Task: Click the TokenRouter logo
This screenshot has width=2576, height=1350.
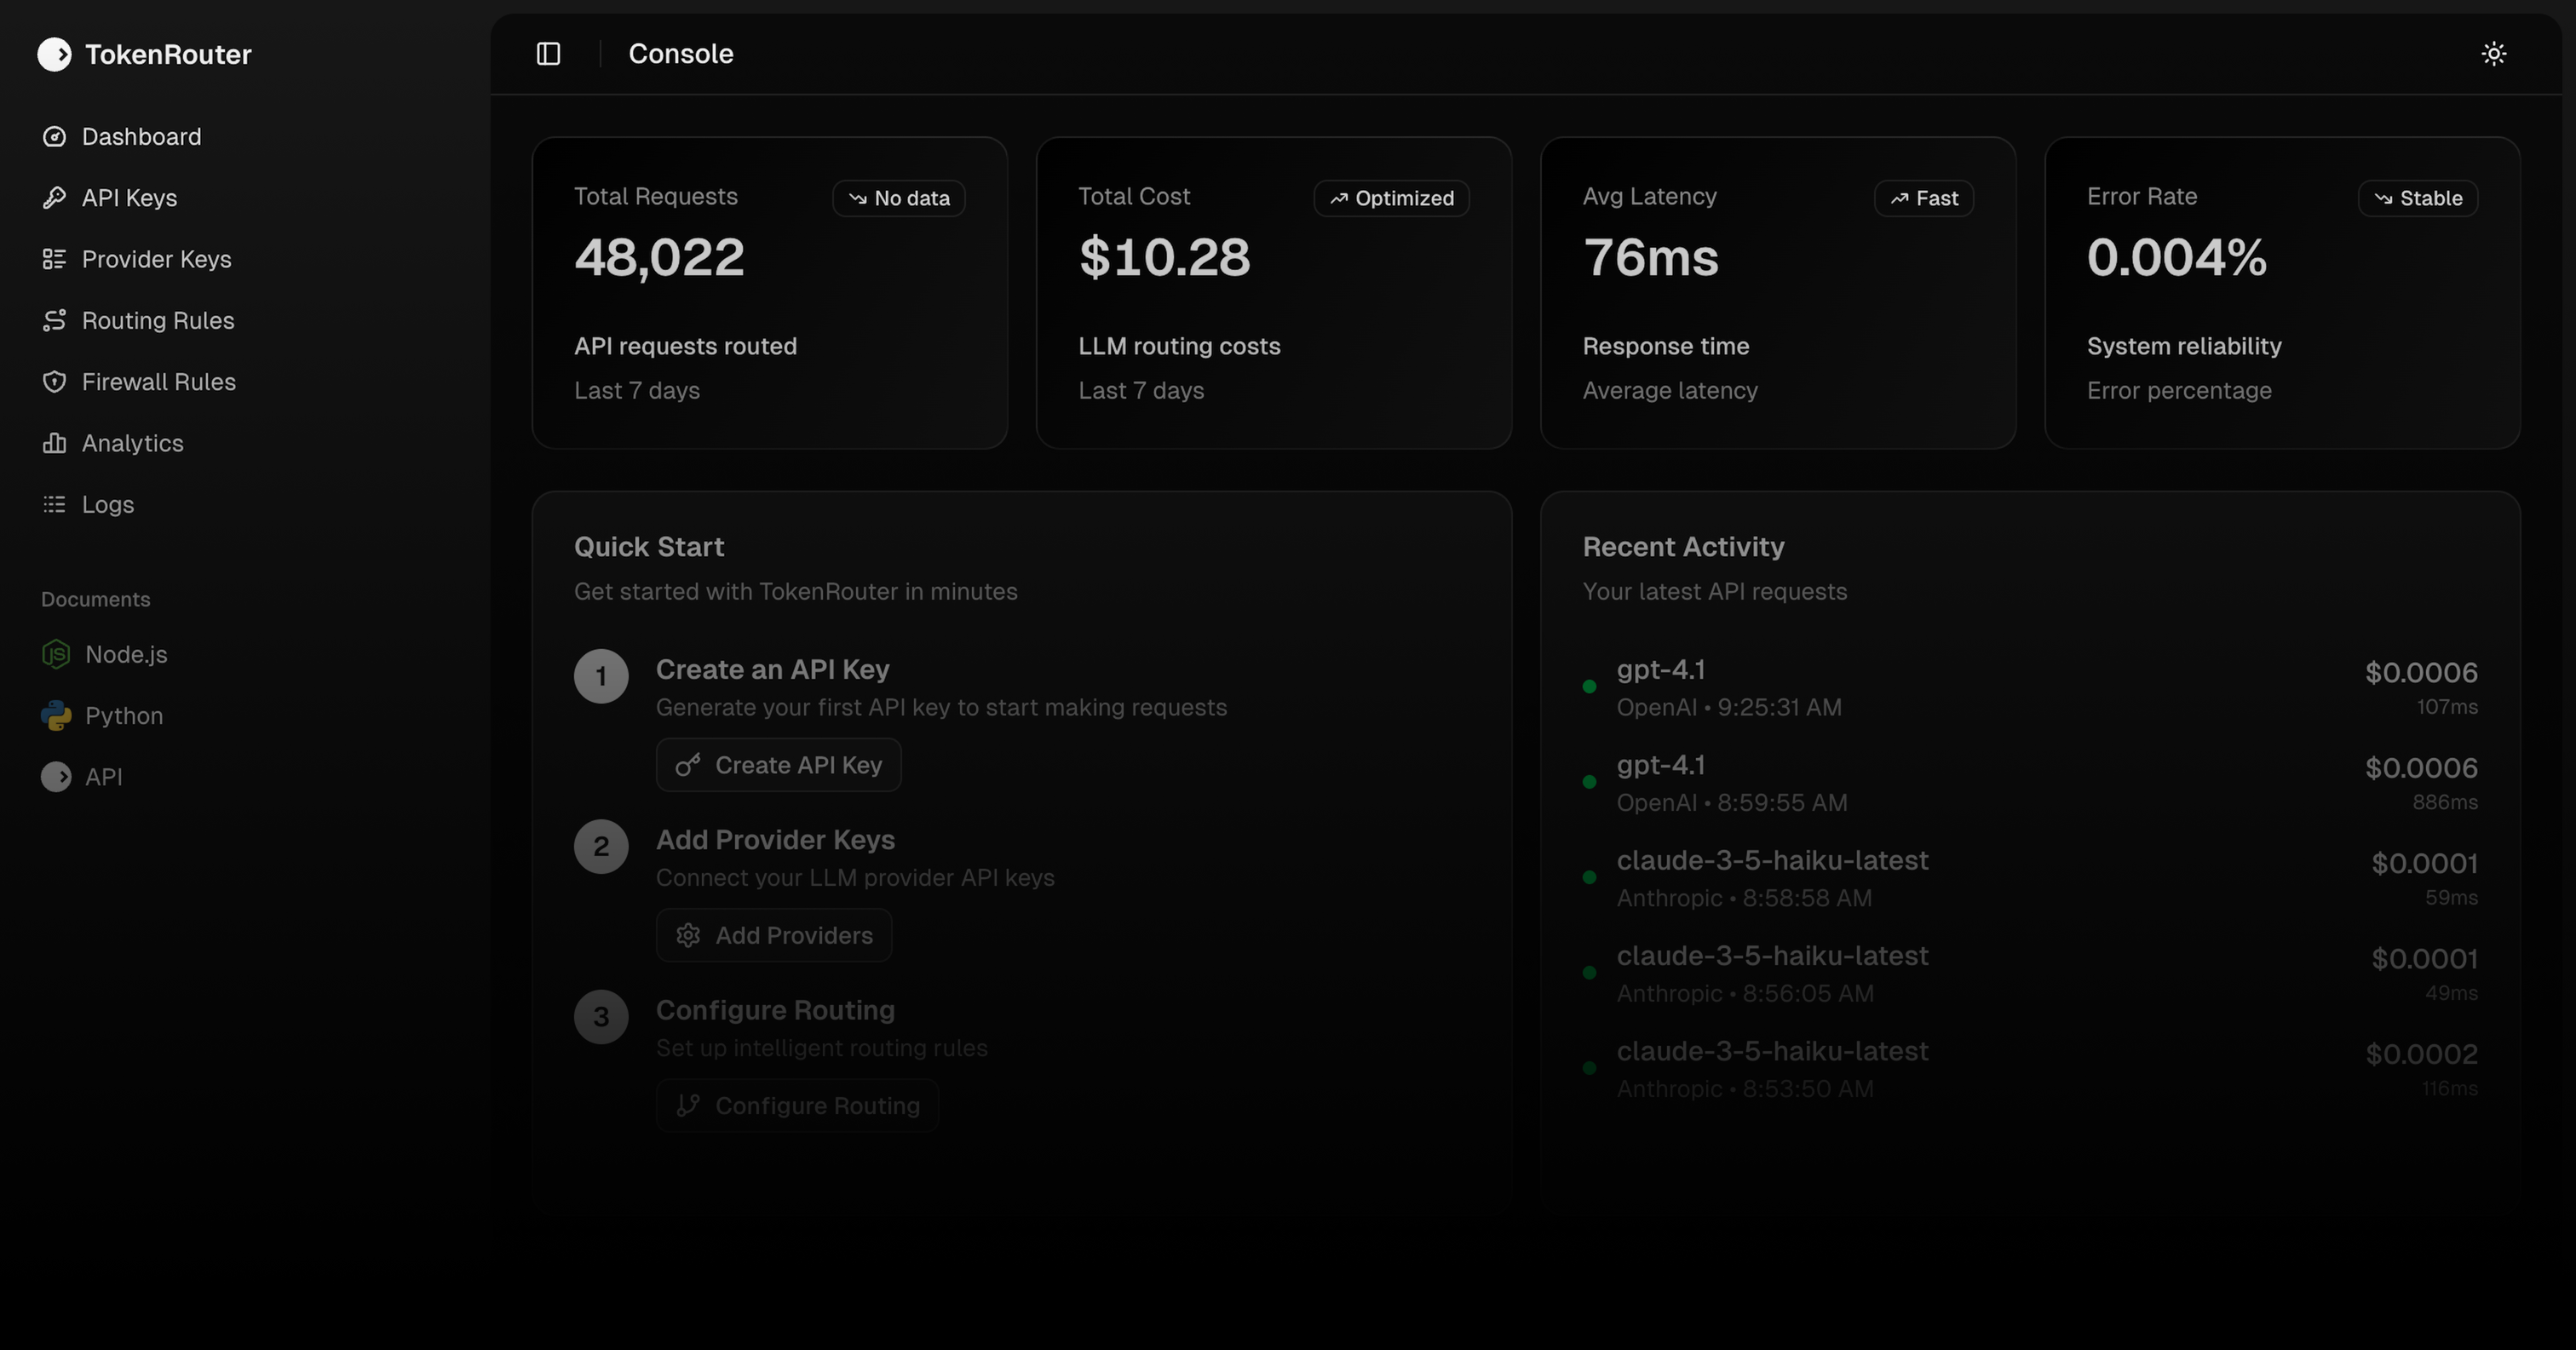Action: (x=144, y=54)
